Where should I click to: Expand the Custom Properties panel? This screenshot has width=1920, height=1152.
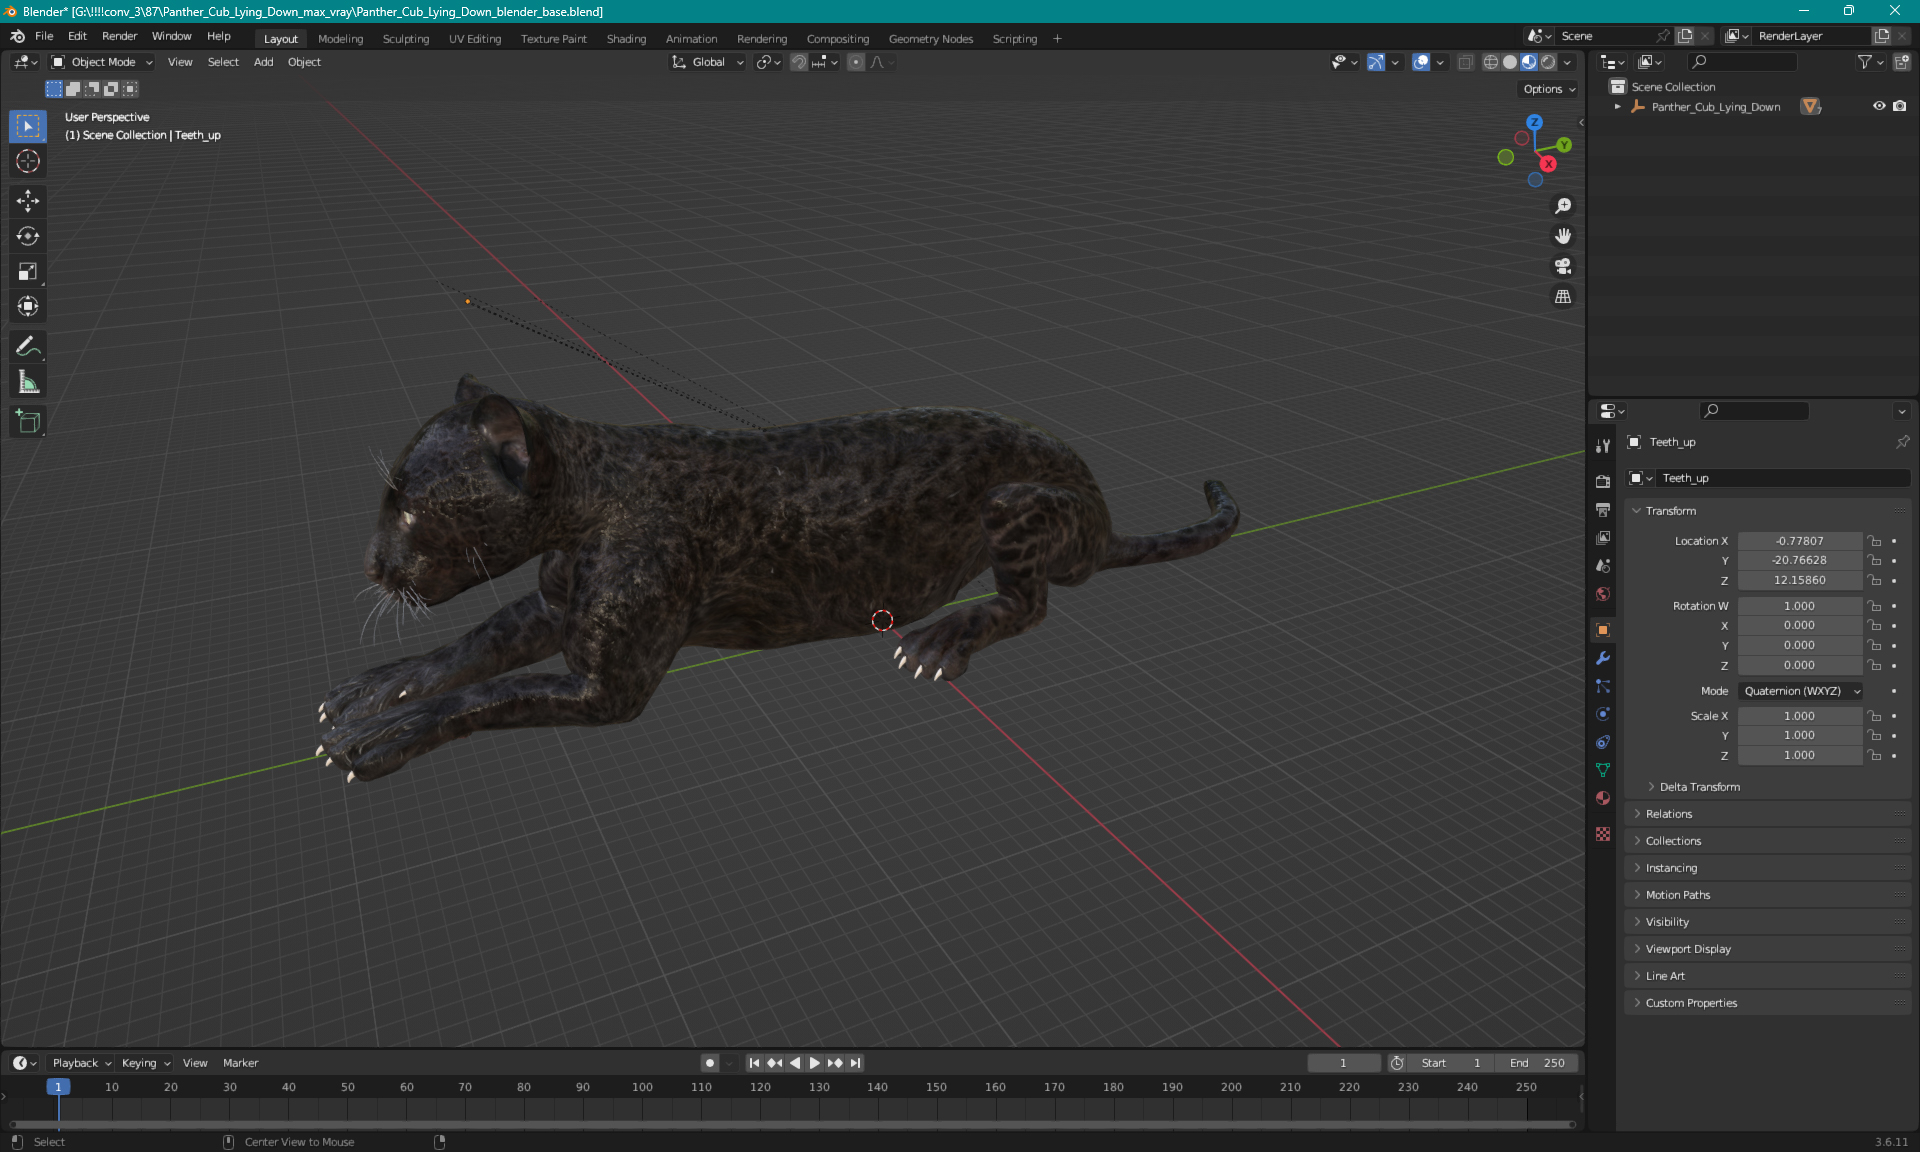[x=1690, y=1003]
